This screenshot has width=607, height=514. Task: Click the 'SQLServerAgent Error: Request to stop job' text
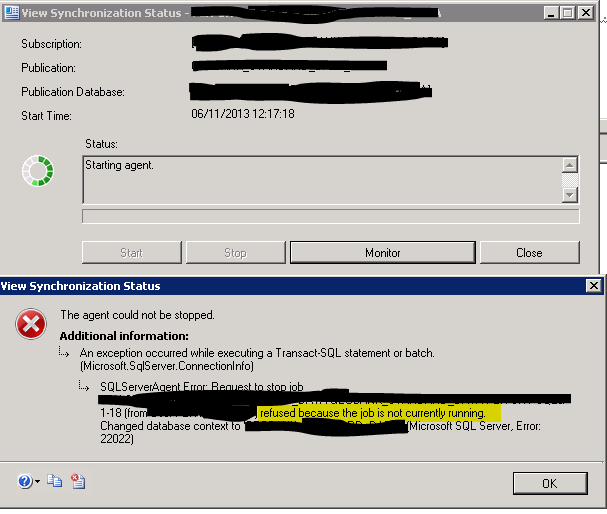point(202,387)
